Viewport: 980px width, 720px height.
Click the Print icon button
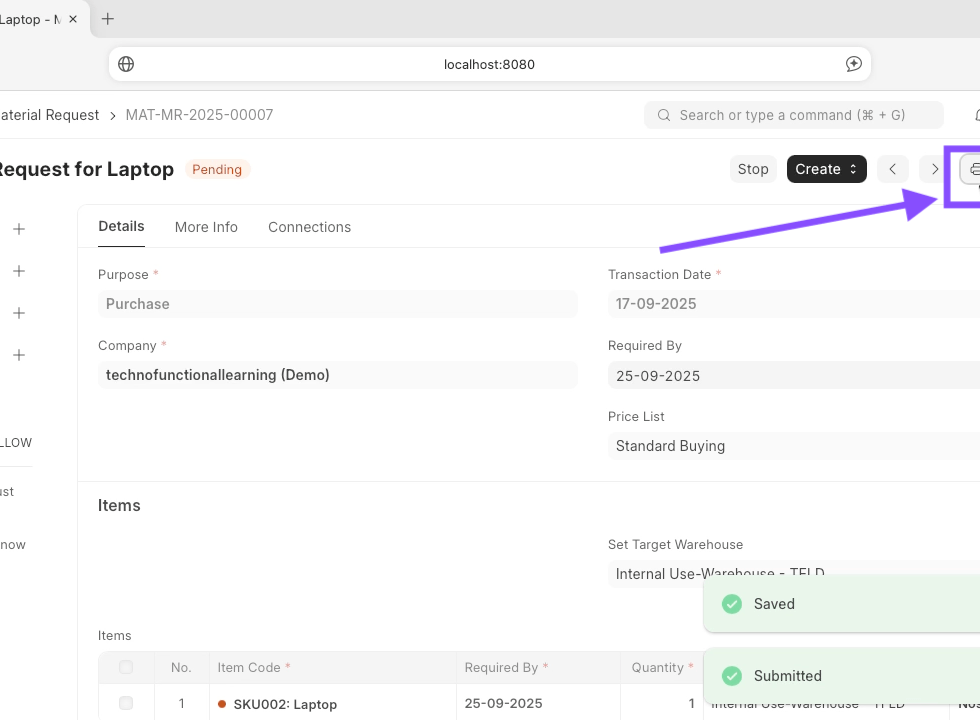(971, 169)
